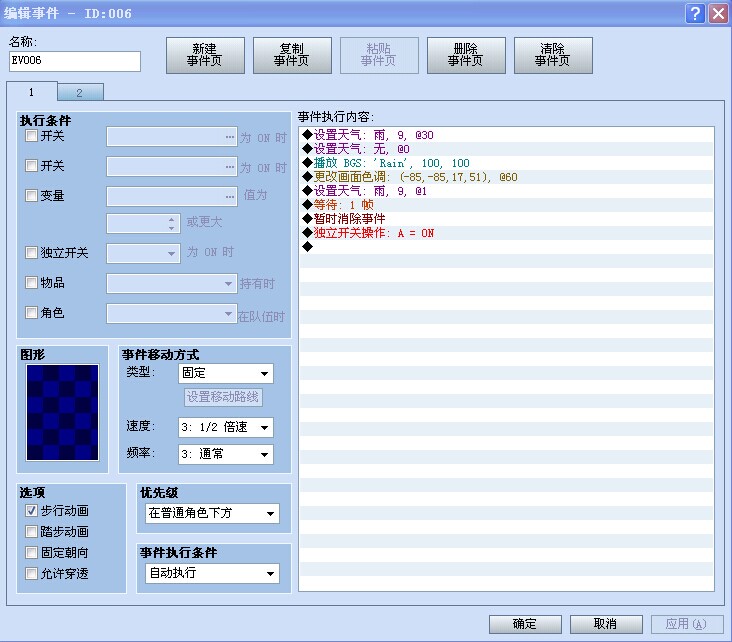Screen dimensions: 732x642
Task: Select the 等待: 1 帧 command
Action: tap(507, 205)
